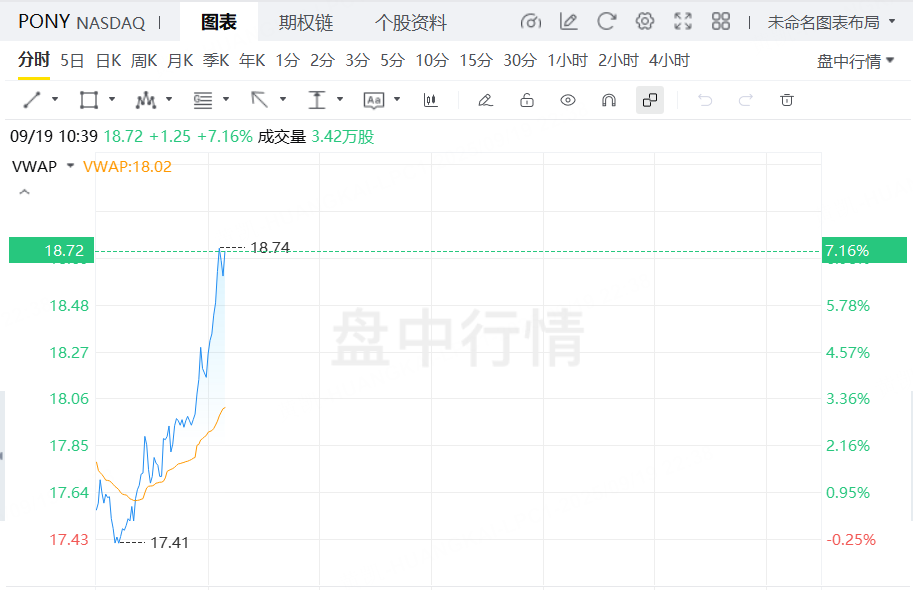Collapse the indicator legend chevron

pyautogui.click(x=24, y=192)
